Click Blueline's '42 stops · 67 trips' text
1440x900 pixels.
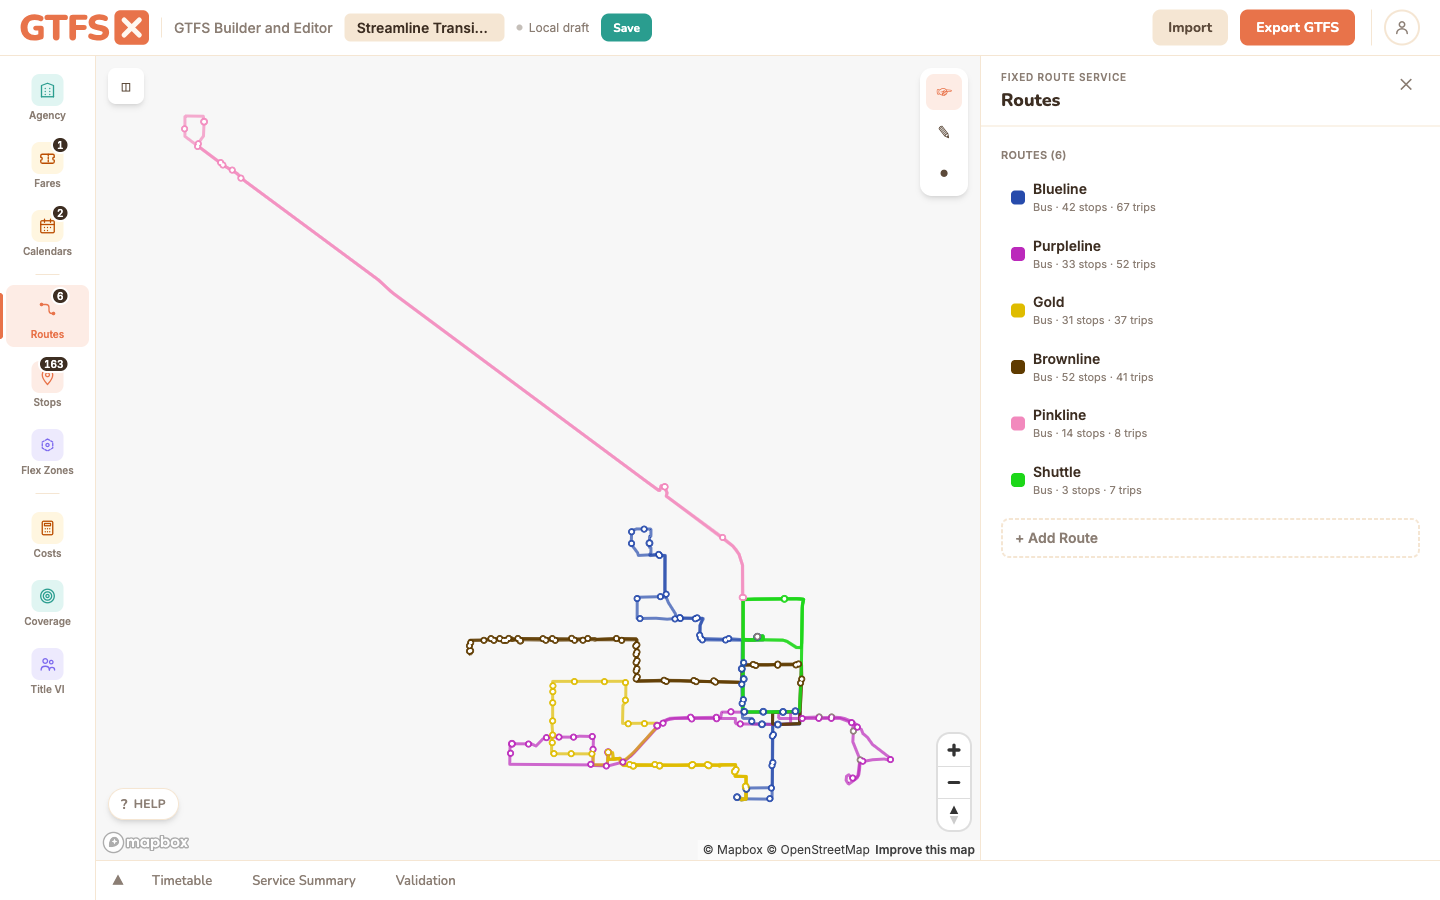pyautogui.click(x=1108, y=208)
